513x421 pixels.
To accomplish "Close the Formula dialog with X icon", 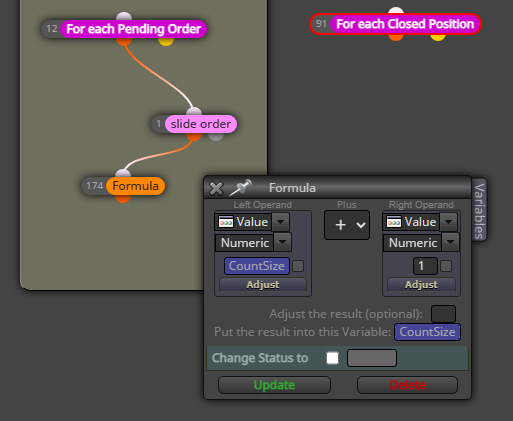I will point(216,188).
